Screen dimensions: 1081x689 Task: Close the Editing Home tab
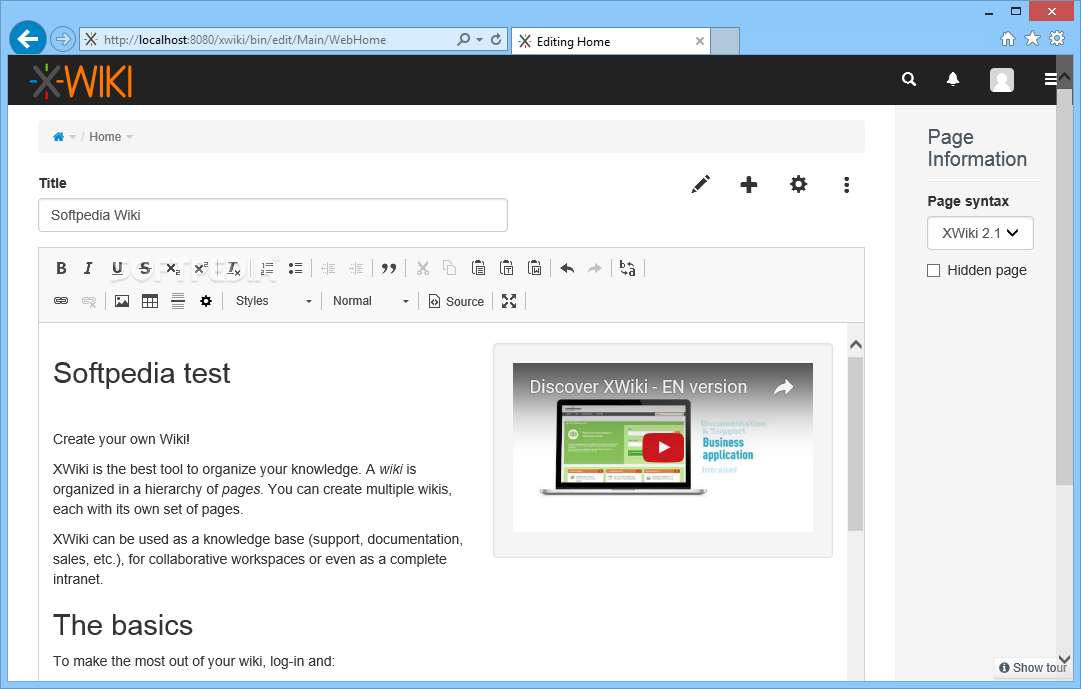click(x=700, y=41)
